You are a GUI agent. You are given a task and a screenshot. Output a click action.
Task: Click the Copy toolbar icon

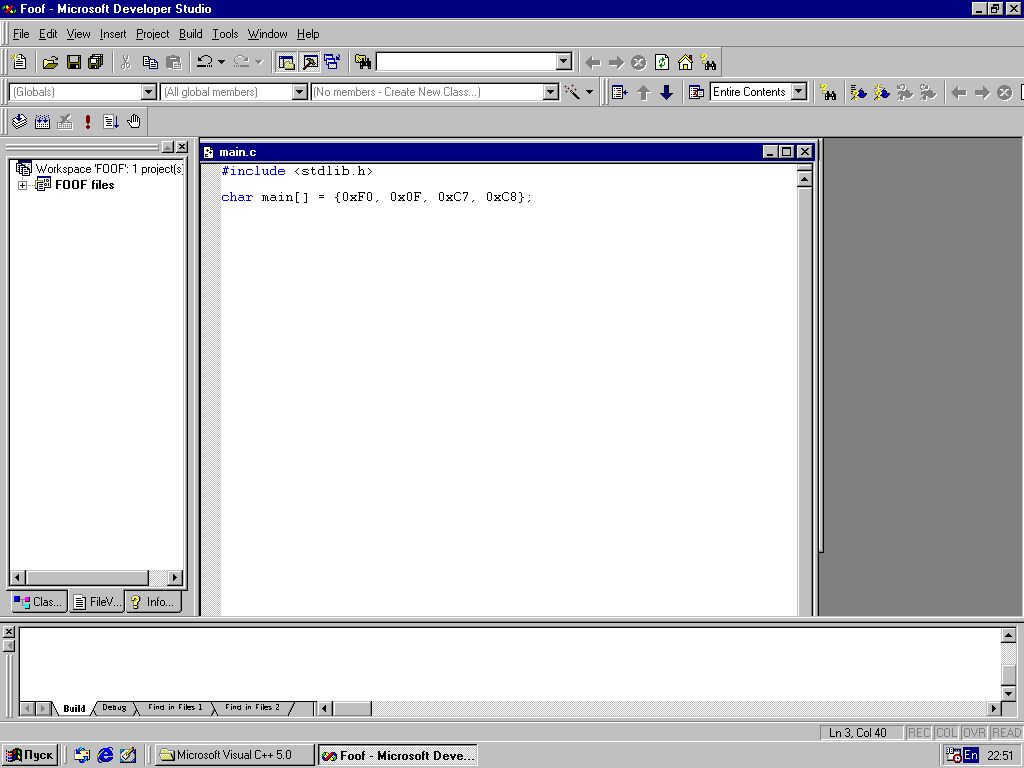point(150,62)
